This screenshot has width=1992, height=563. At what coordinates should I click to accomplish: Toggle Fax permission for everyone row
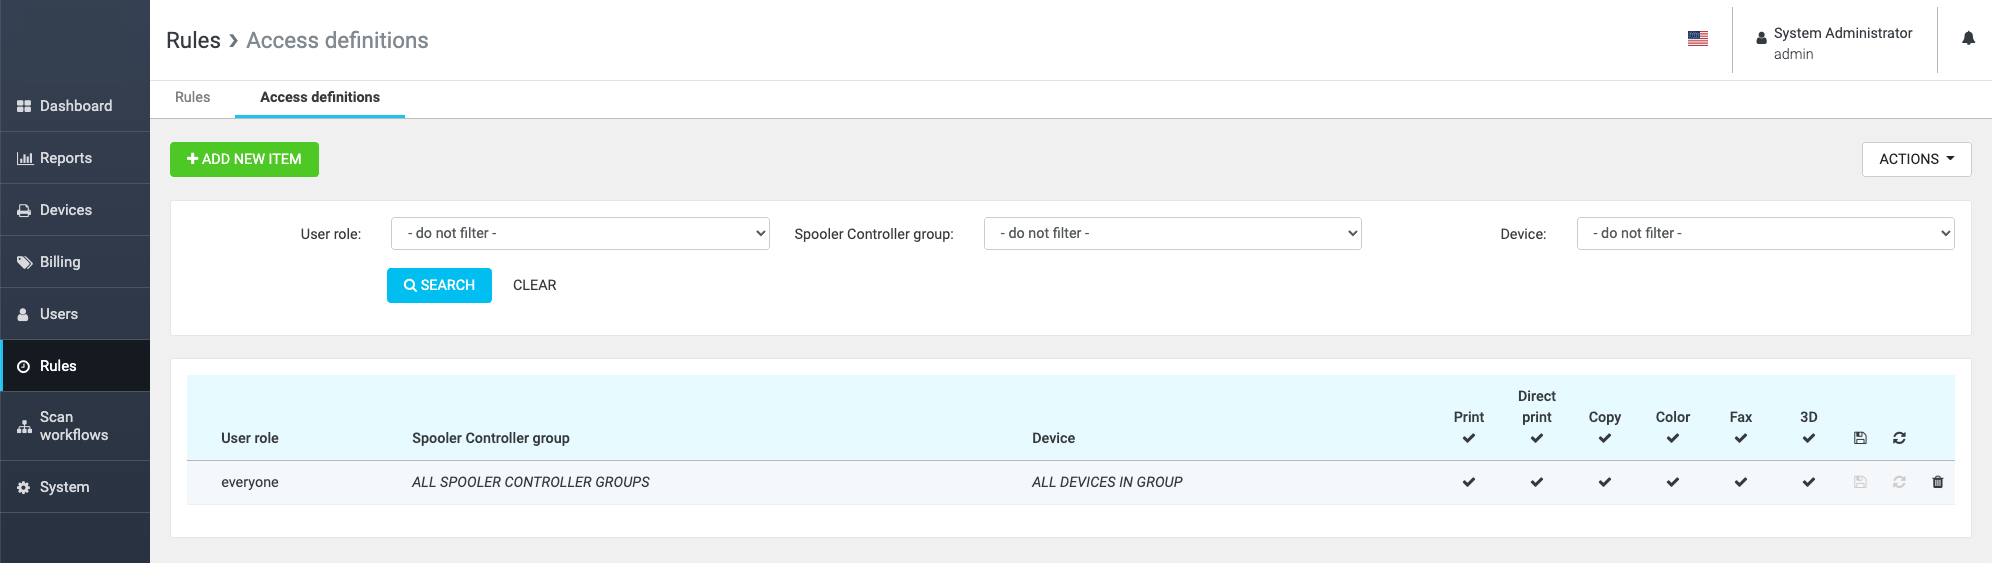click(x=1740, y=482)
